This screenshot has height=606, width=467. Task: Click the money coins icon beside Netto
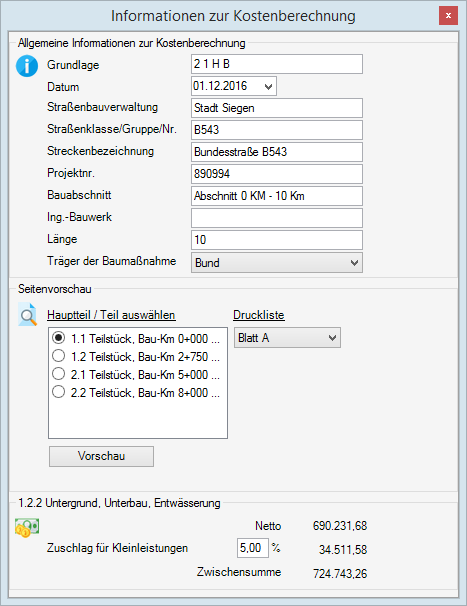coord(27,528)
